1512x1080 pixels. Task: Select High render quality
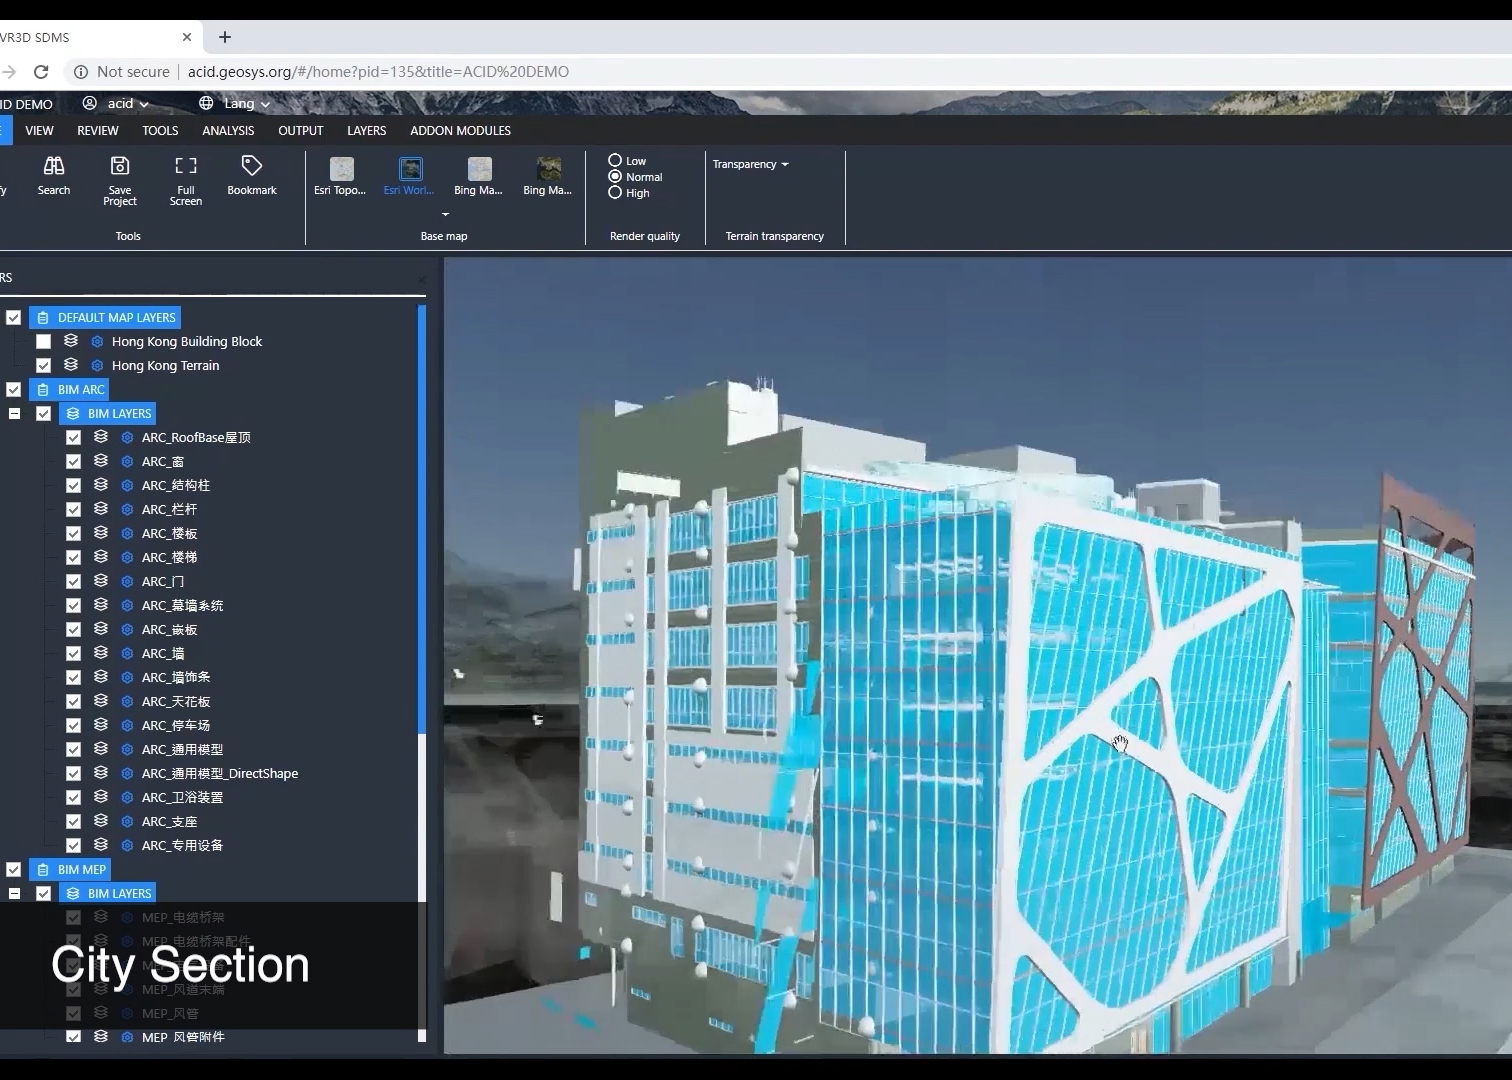tap(615, 193)
